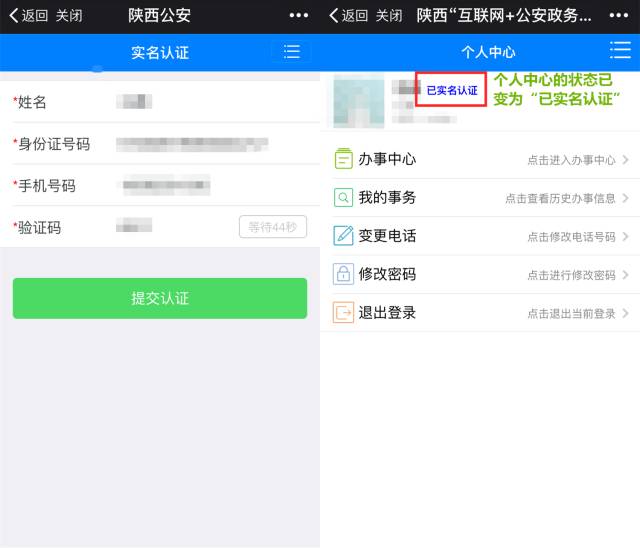This screenshot has height=548, width=640.
Task: Expand the 修改密码 row chevron
Action: 625,275
